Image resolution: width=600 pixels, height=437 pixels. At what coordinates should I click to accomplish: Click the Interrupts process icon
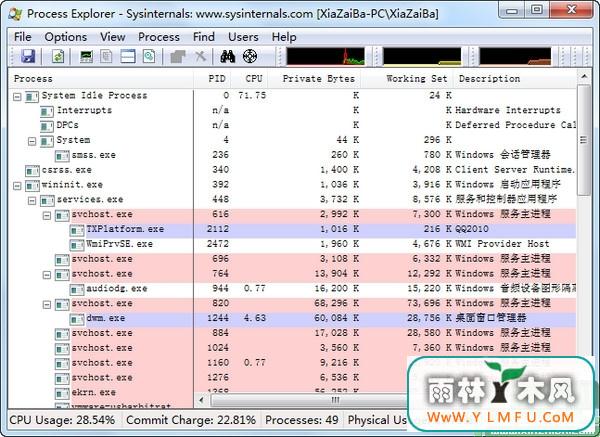[47, 111]
